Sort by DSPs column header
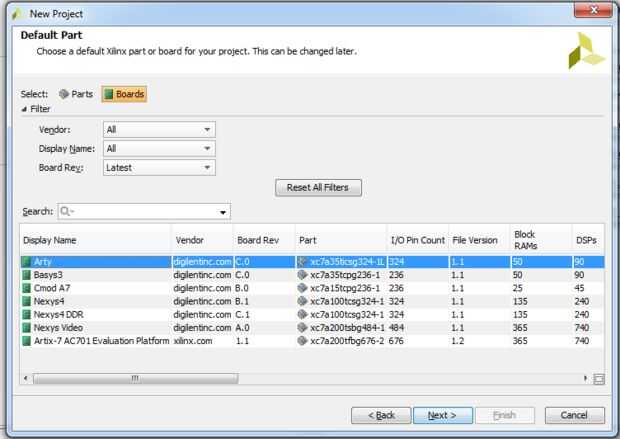 point(586,240)
